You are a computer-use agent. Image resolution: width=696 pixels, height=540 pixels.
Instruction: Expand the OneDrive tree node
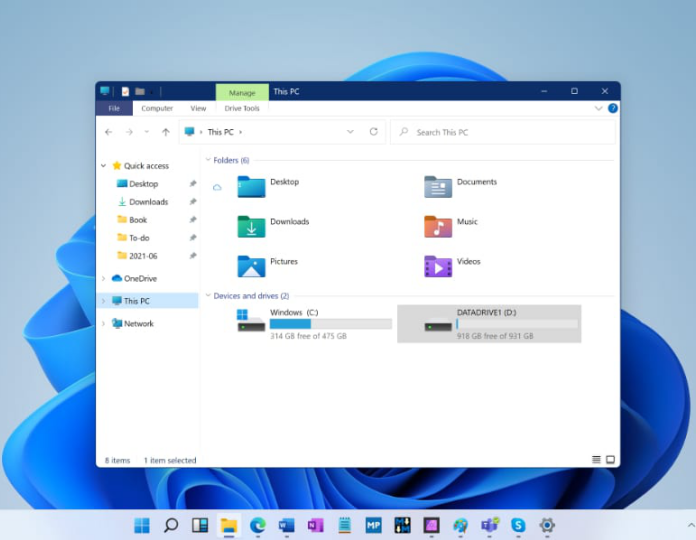[x=104, y=279]
